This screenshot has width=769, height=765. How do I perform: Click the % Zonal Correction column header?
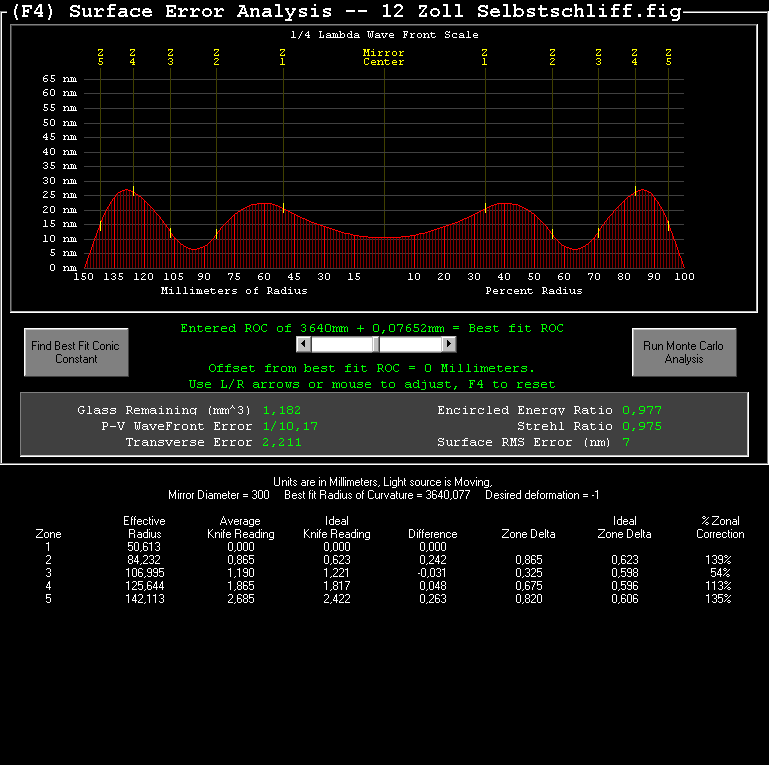[720, 527]
